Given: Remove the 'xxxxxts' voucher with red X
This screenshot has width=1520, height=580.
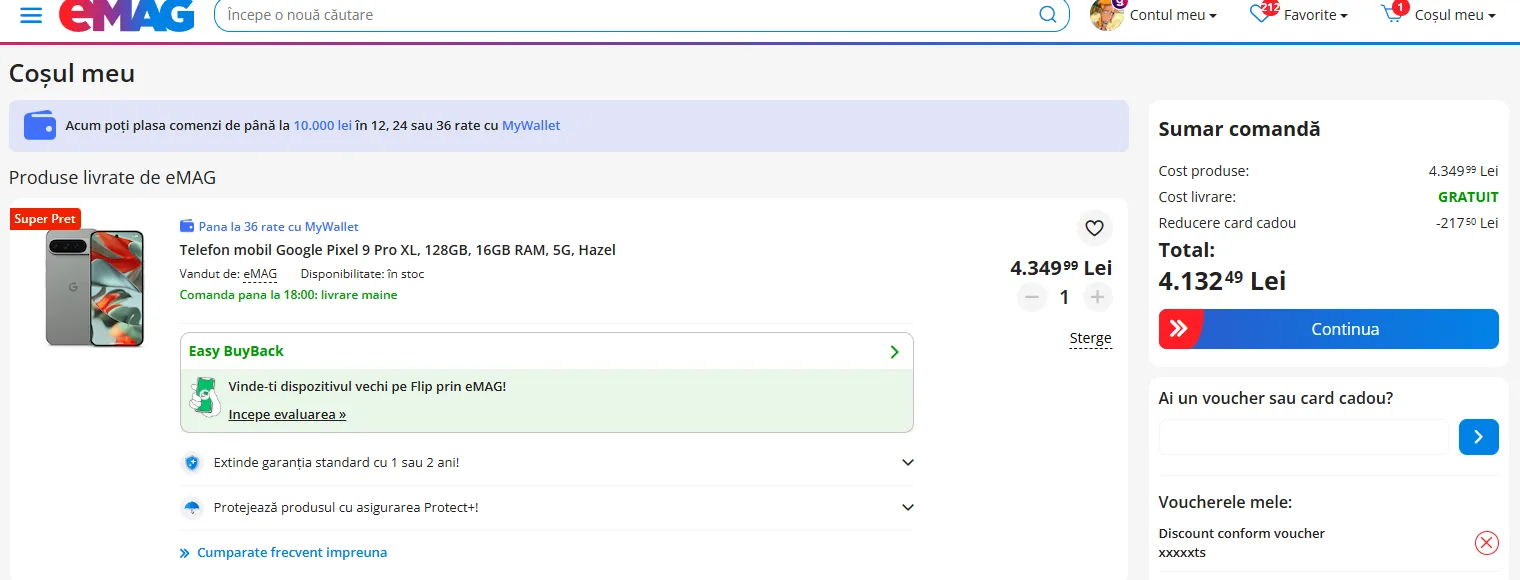Looking at the screenshot, I should tap(1486, 543).
